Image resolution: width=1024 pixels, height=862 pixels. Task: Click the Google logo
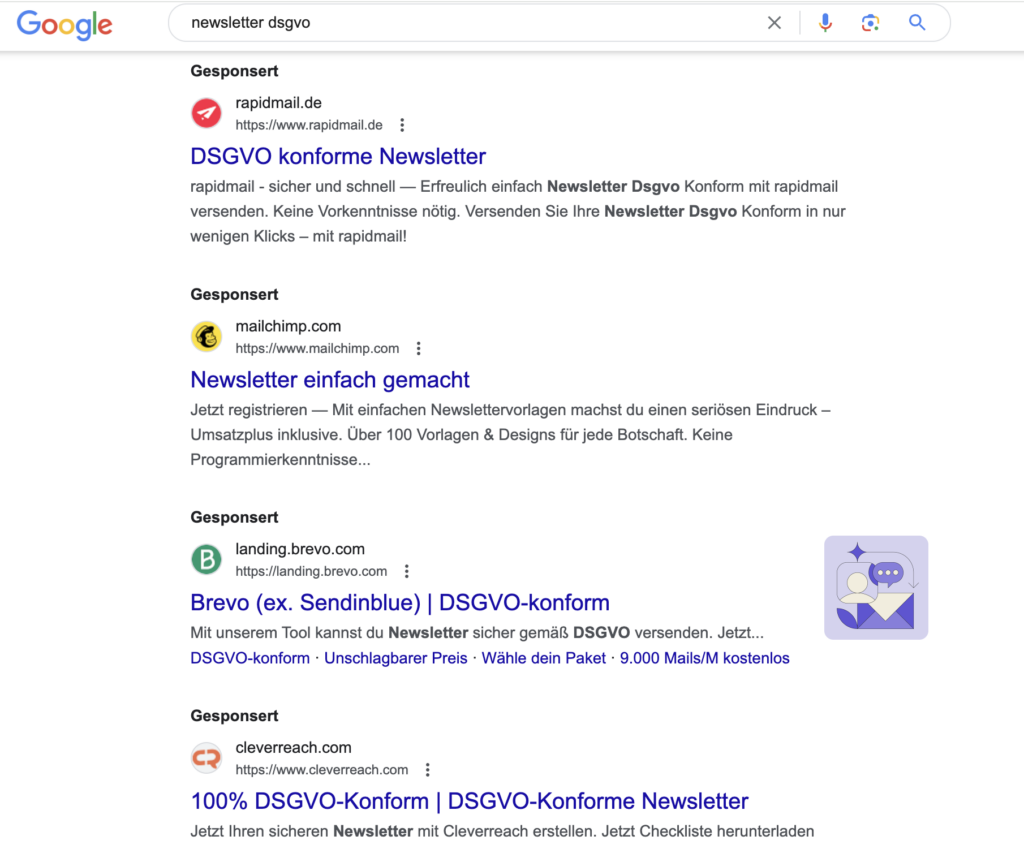click(64, 24)
